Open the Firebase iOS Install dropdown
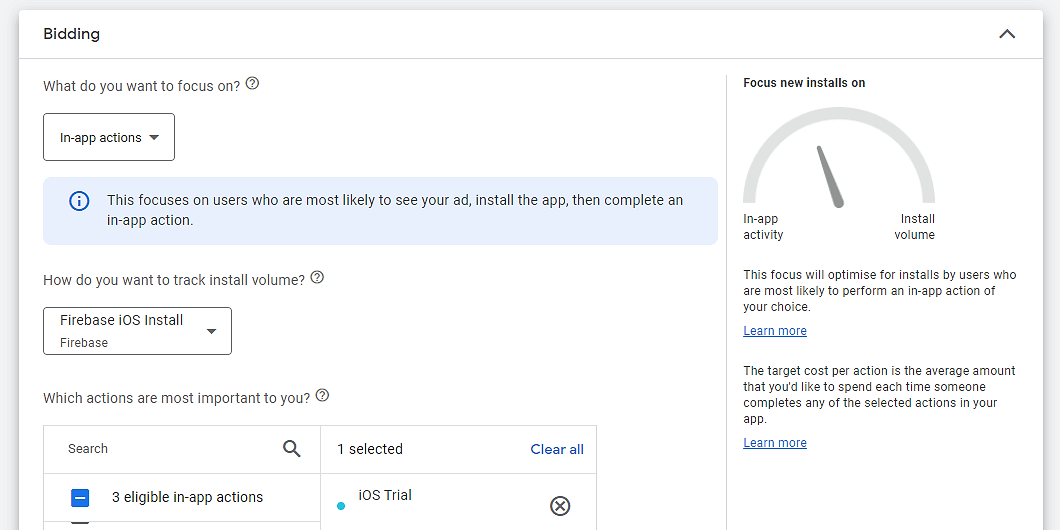 click(x=137, y=331)
